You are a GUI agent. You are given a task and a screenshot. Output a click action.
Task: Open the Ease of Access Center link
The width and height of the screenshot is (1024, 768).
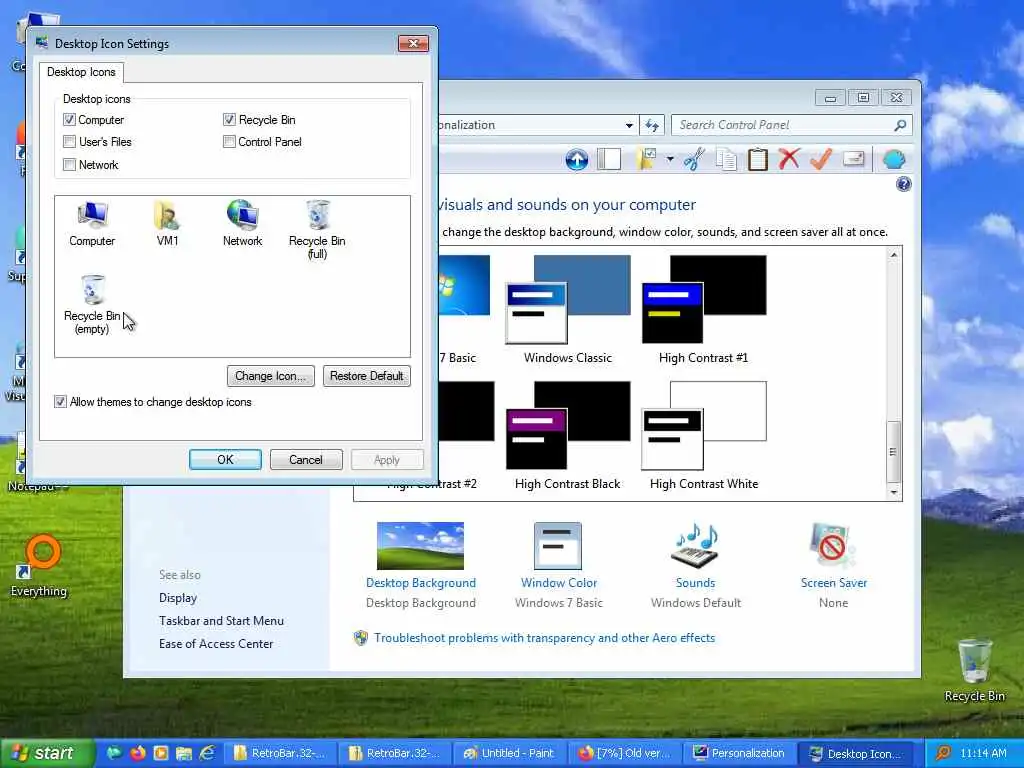(x=216, y=643)
